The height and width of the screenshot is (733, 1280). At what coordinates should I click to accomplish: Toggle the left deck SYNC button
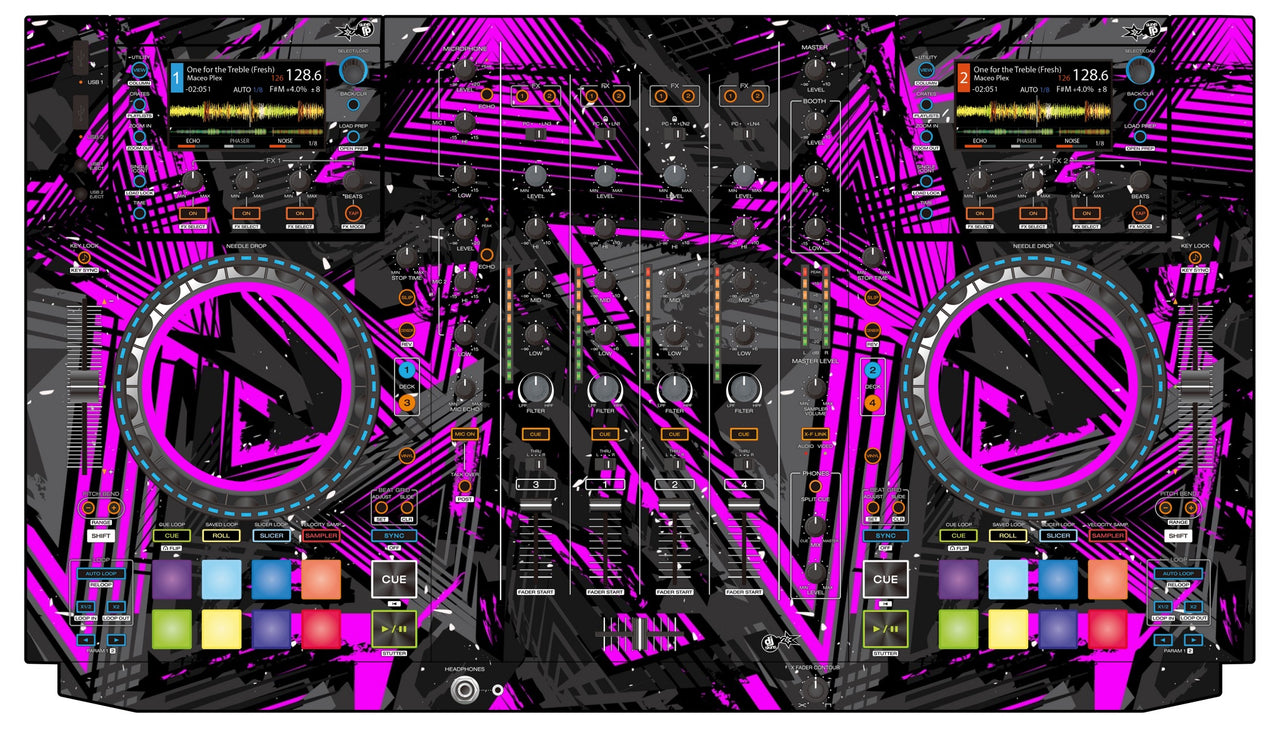pos(393,536)
